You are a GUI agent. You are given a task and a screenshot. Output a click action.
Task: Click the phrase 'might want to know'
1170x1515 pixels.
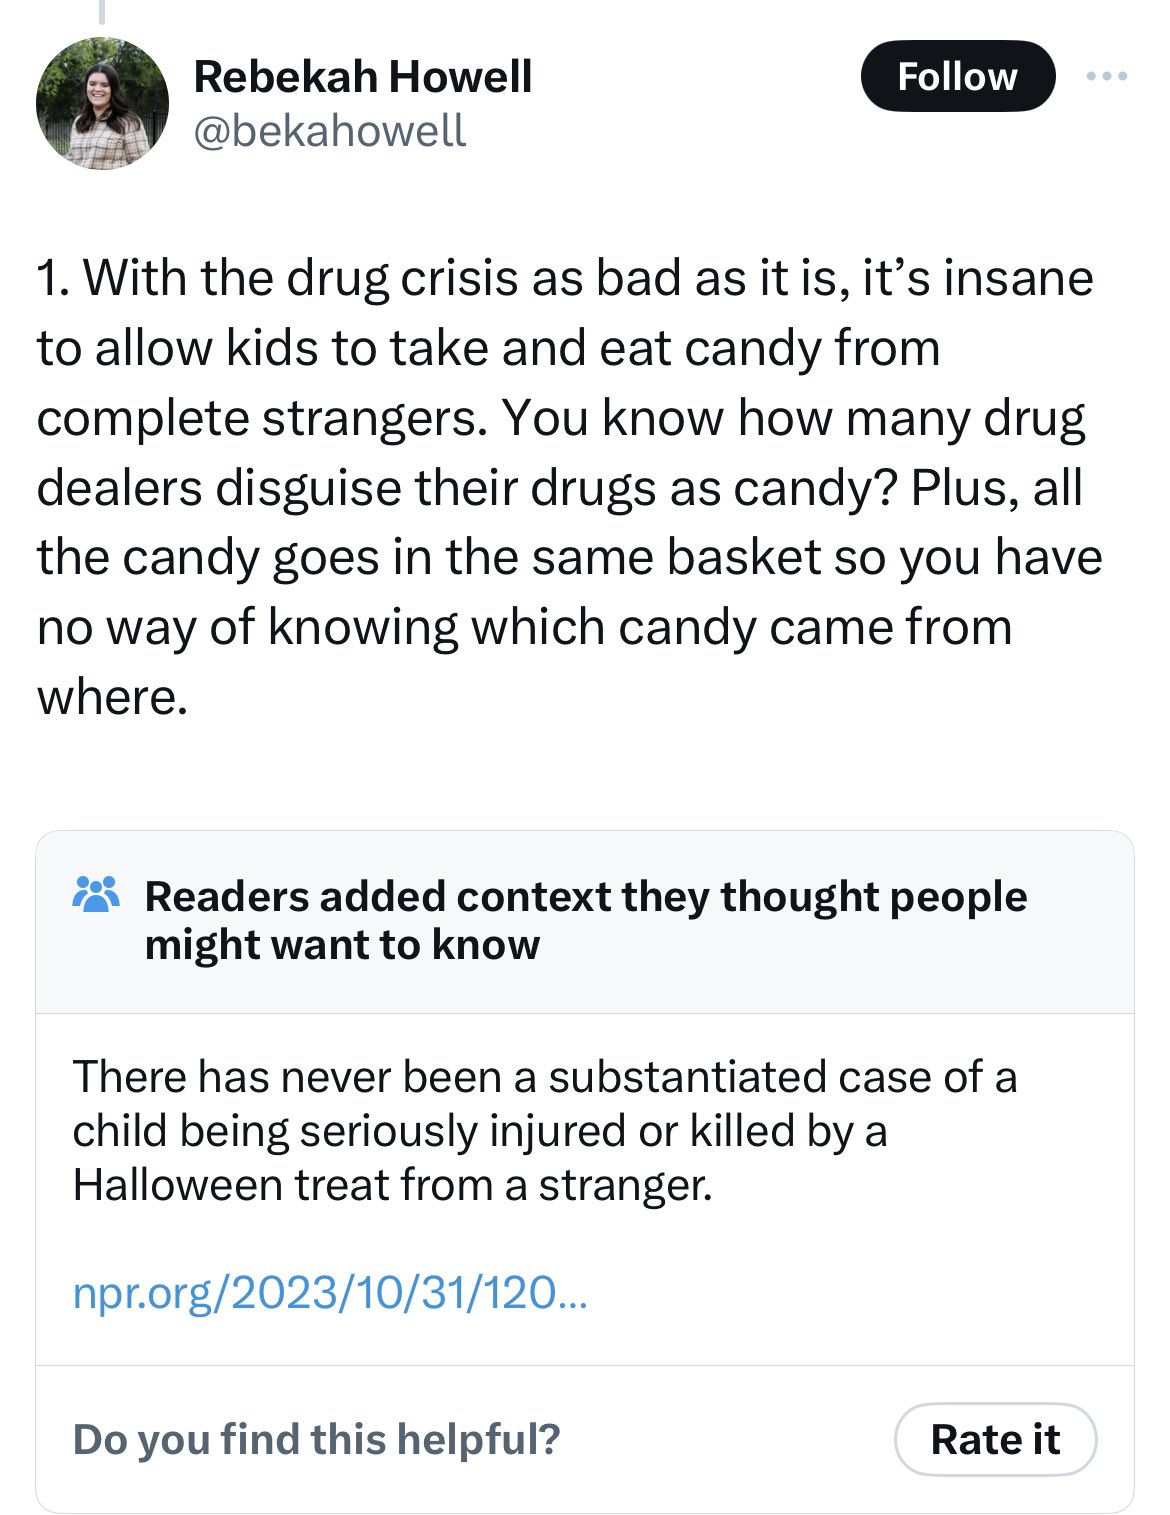click(342, 944)
